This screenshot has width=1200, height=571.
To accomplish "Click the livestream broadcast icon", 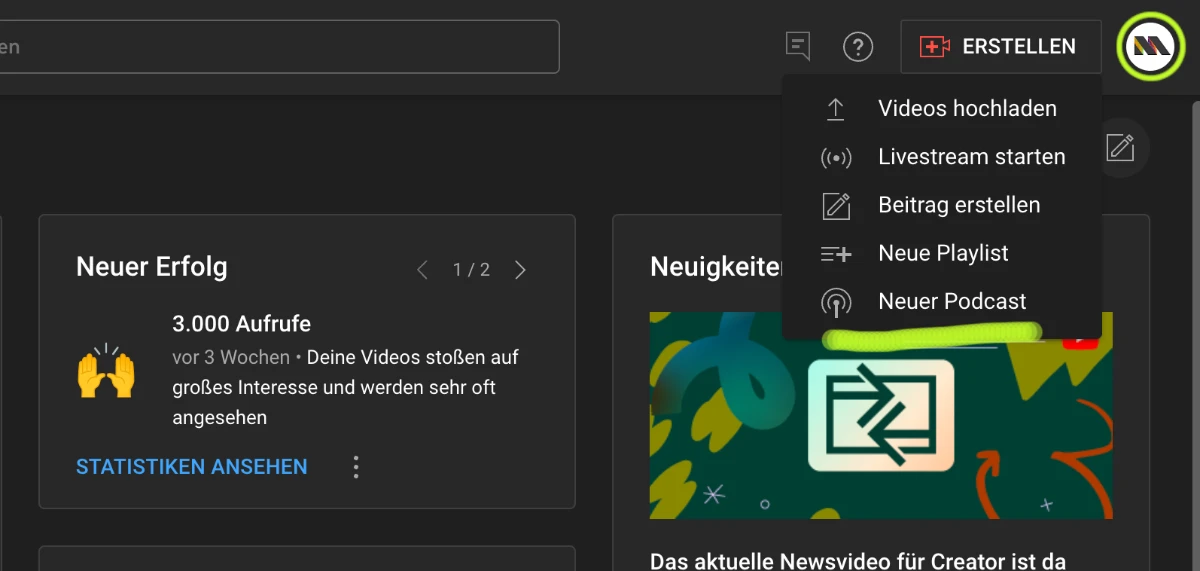I will coord(836,158).
